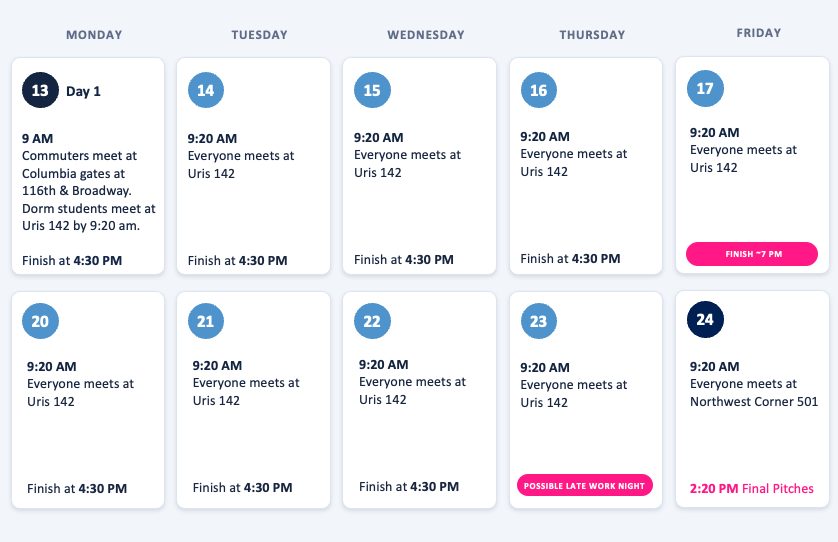
Task: Click the FRIDAY column header
Action: (x=759, y=33)
